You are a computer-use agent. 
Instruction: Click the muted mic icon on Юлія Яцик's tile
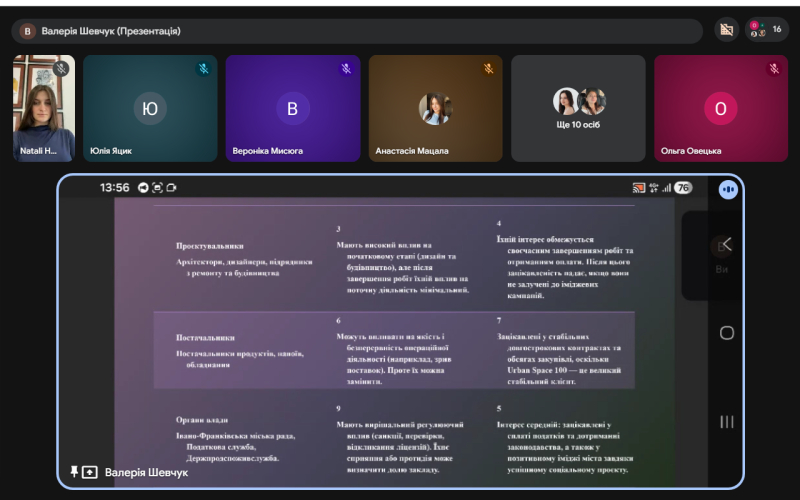[203, 69]
